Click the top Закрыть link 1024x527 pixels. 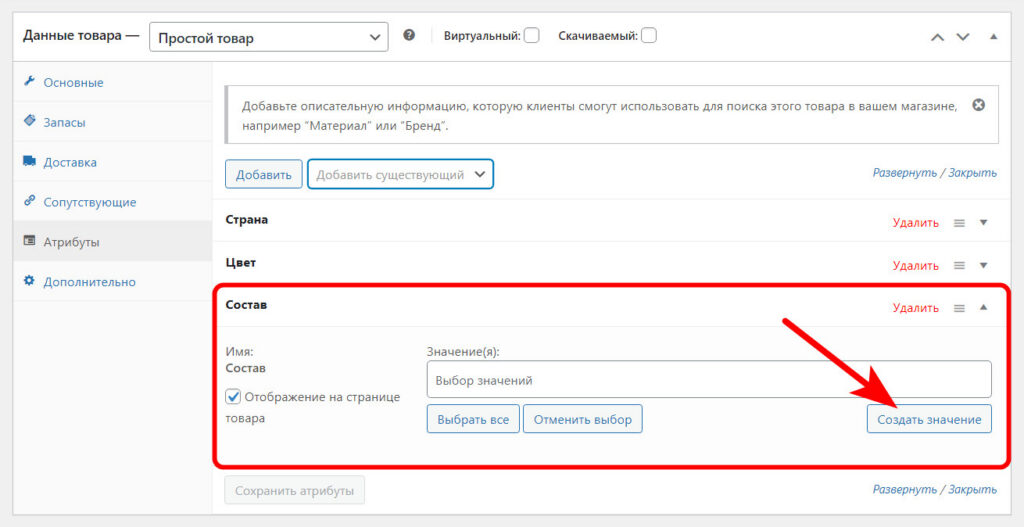tap(972, 173)
